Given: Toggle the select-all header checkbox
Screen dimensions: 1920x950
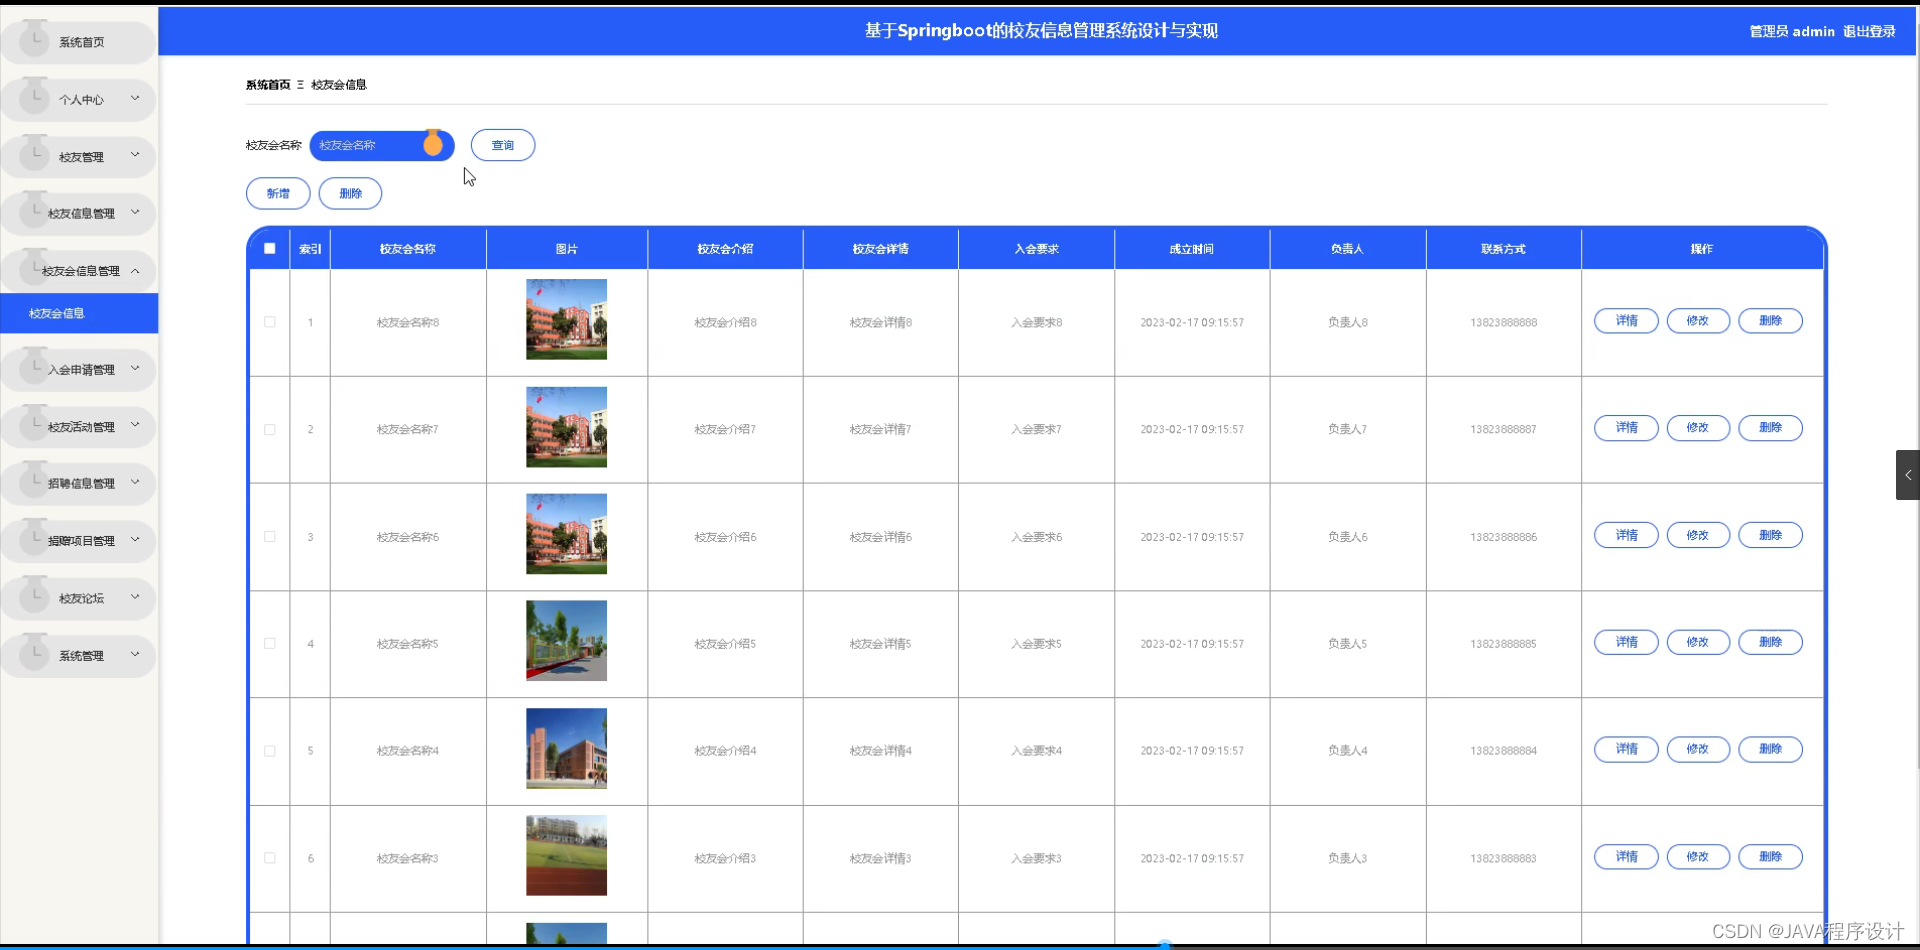Looking at the screenshot, I should (x=270, y=249).
